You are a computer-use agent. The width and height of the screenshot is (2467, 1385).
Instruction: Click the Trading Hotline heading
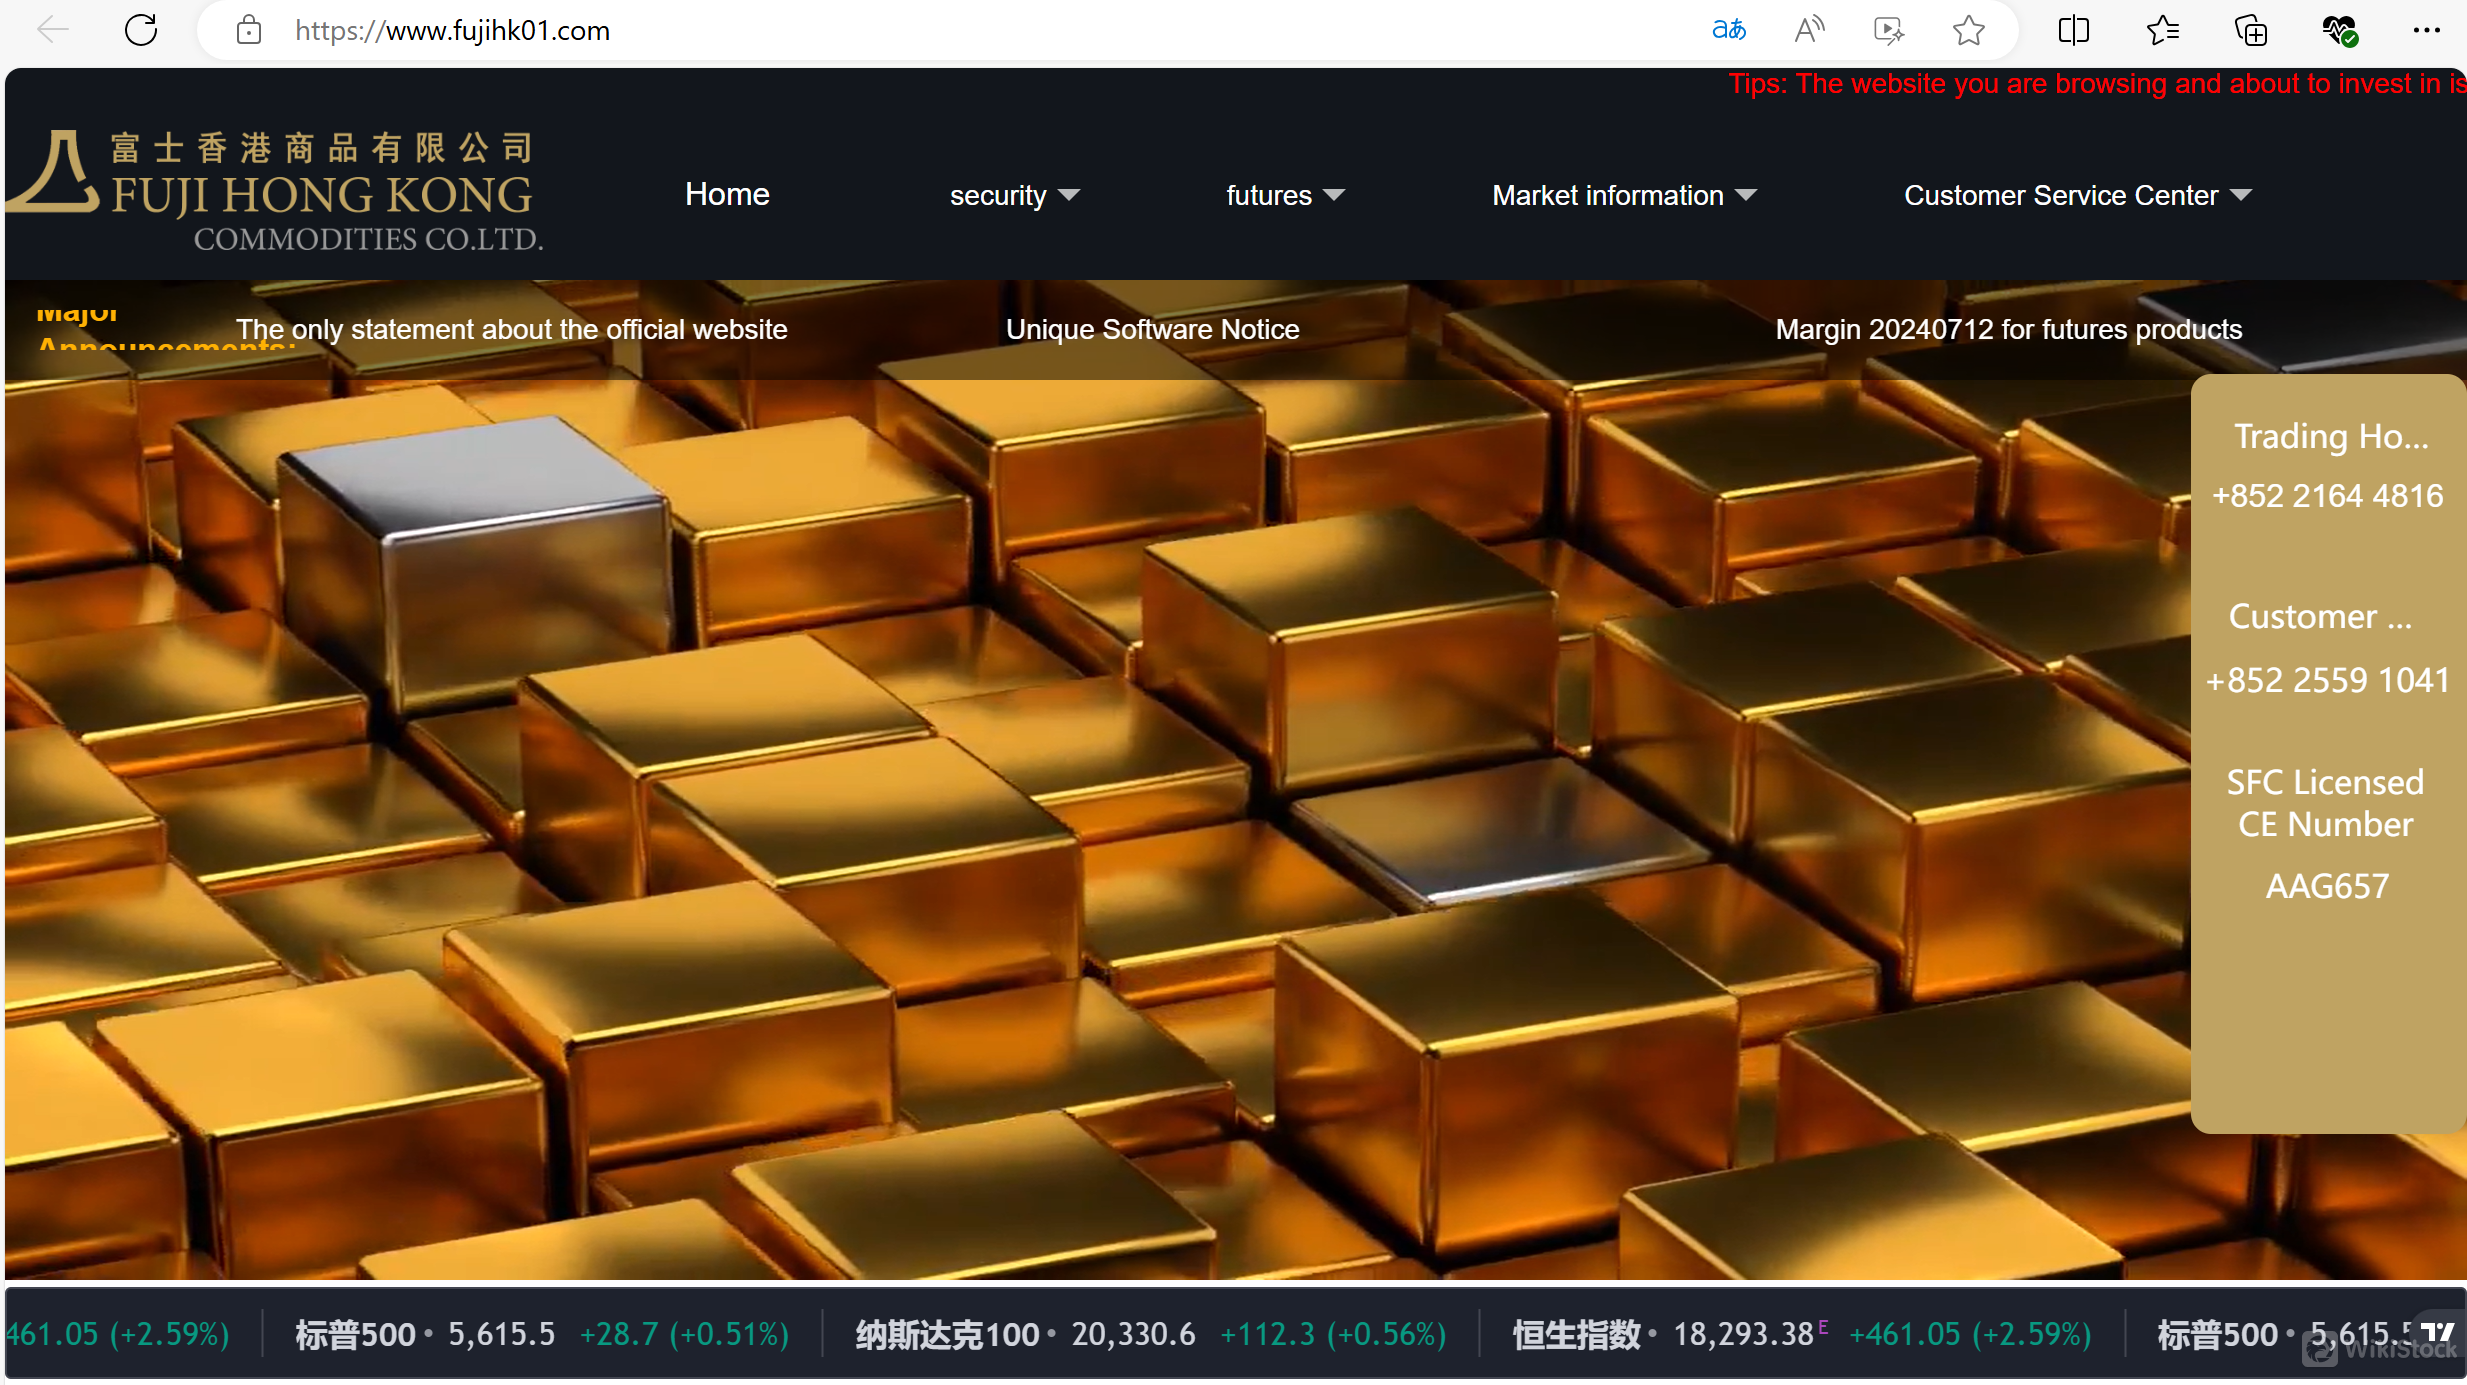pyautogui.click(x=2331, y=436)
